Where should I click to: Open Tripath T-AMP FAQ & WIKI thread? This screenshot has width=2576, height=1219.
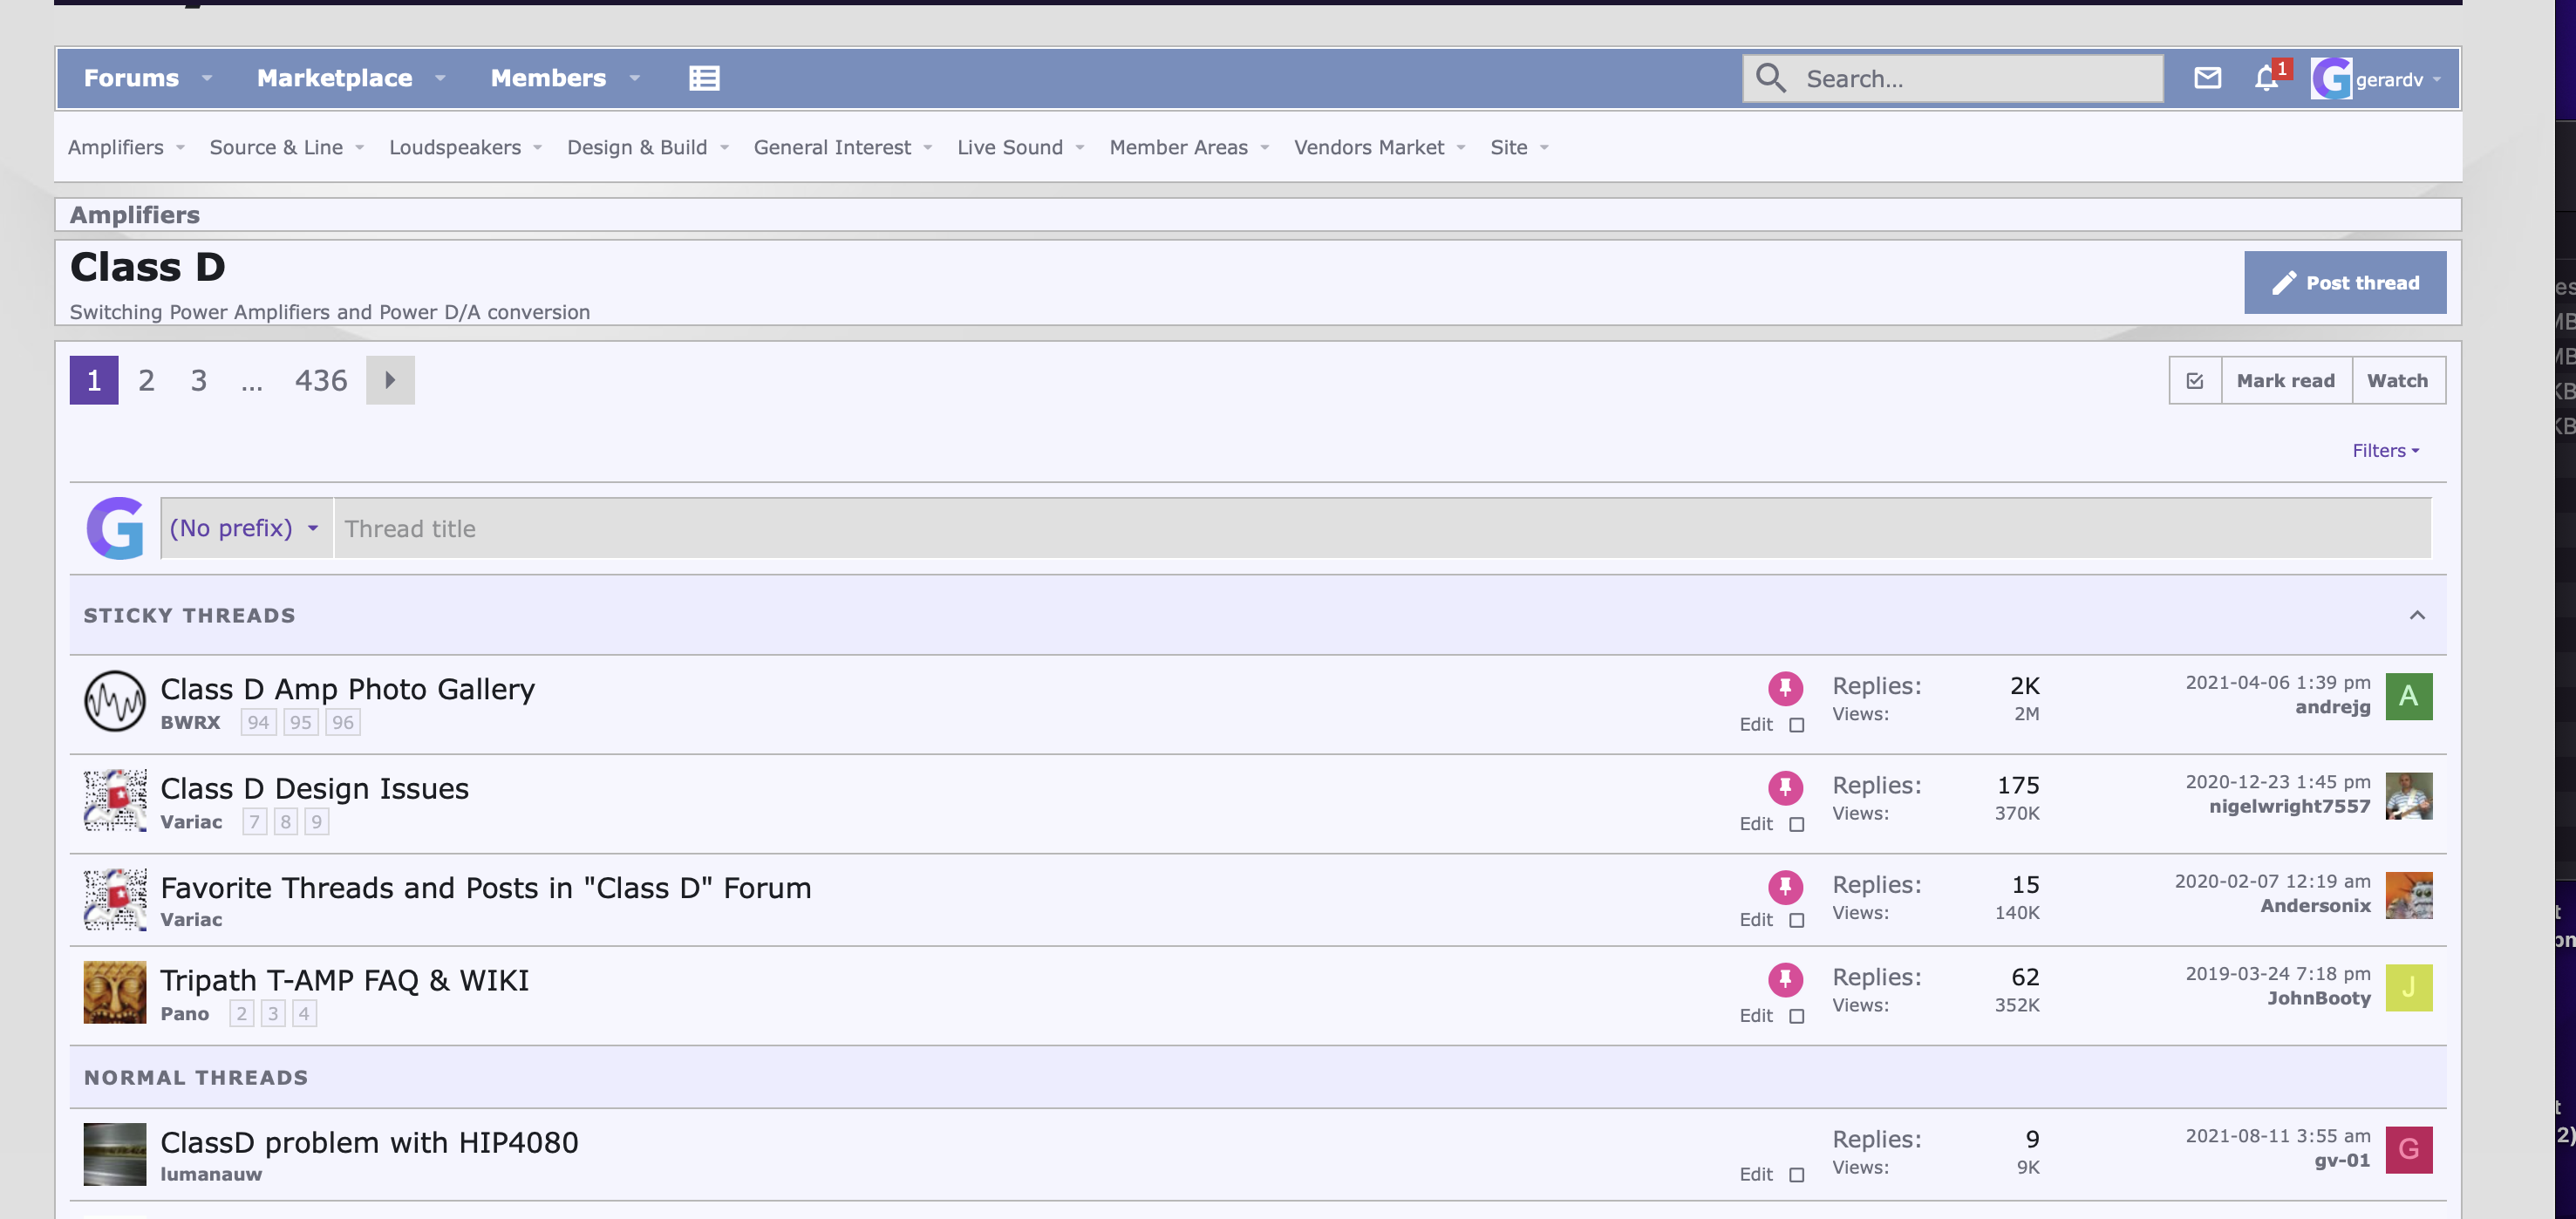[344, 980]
